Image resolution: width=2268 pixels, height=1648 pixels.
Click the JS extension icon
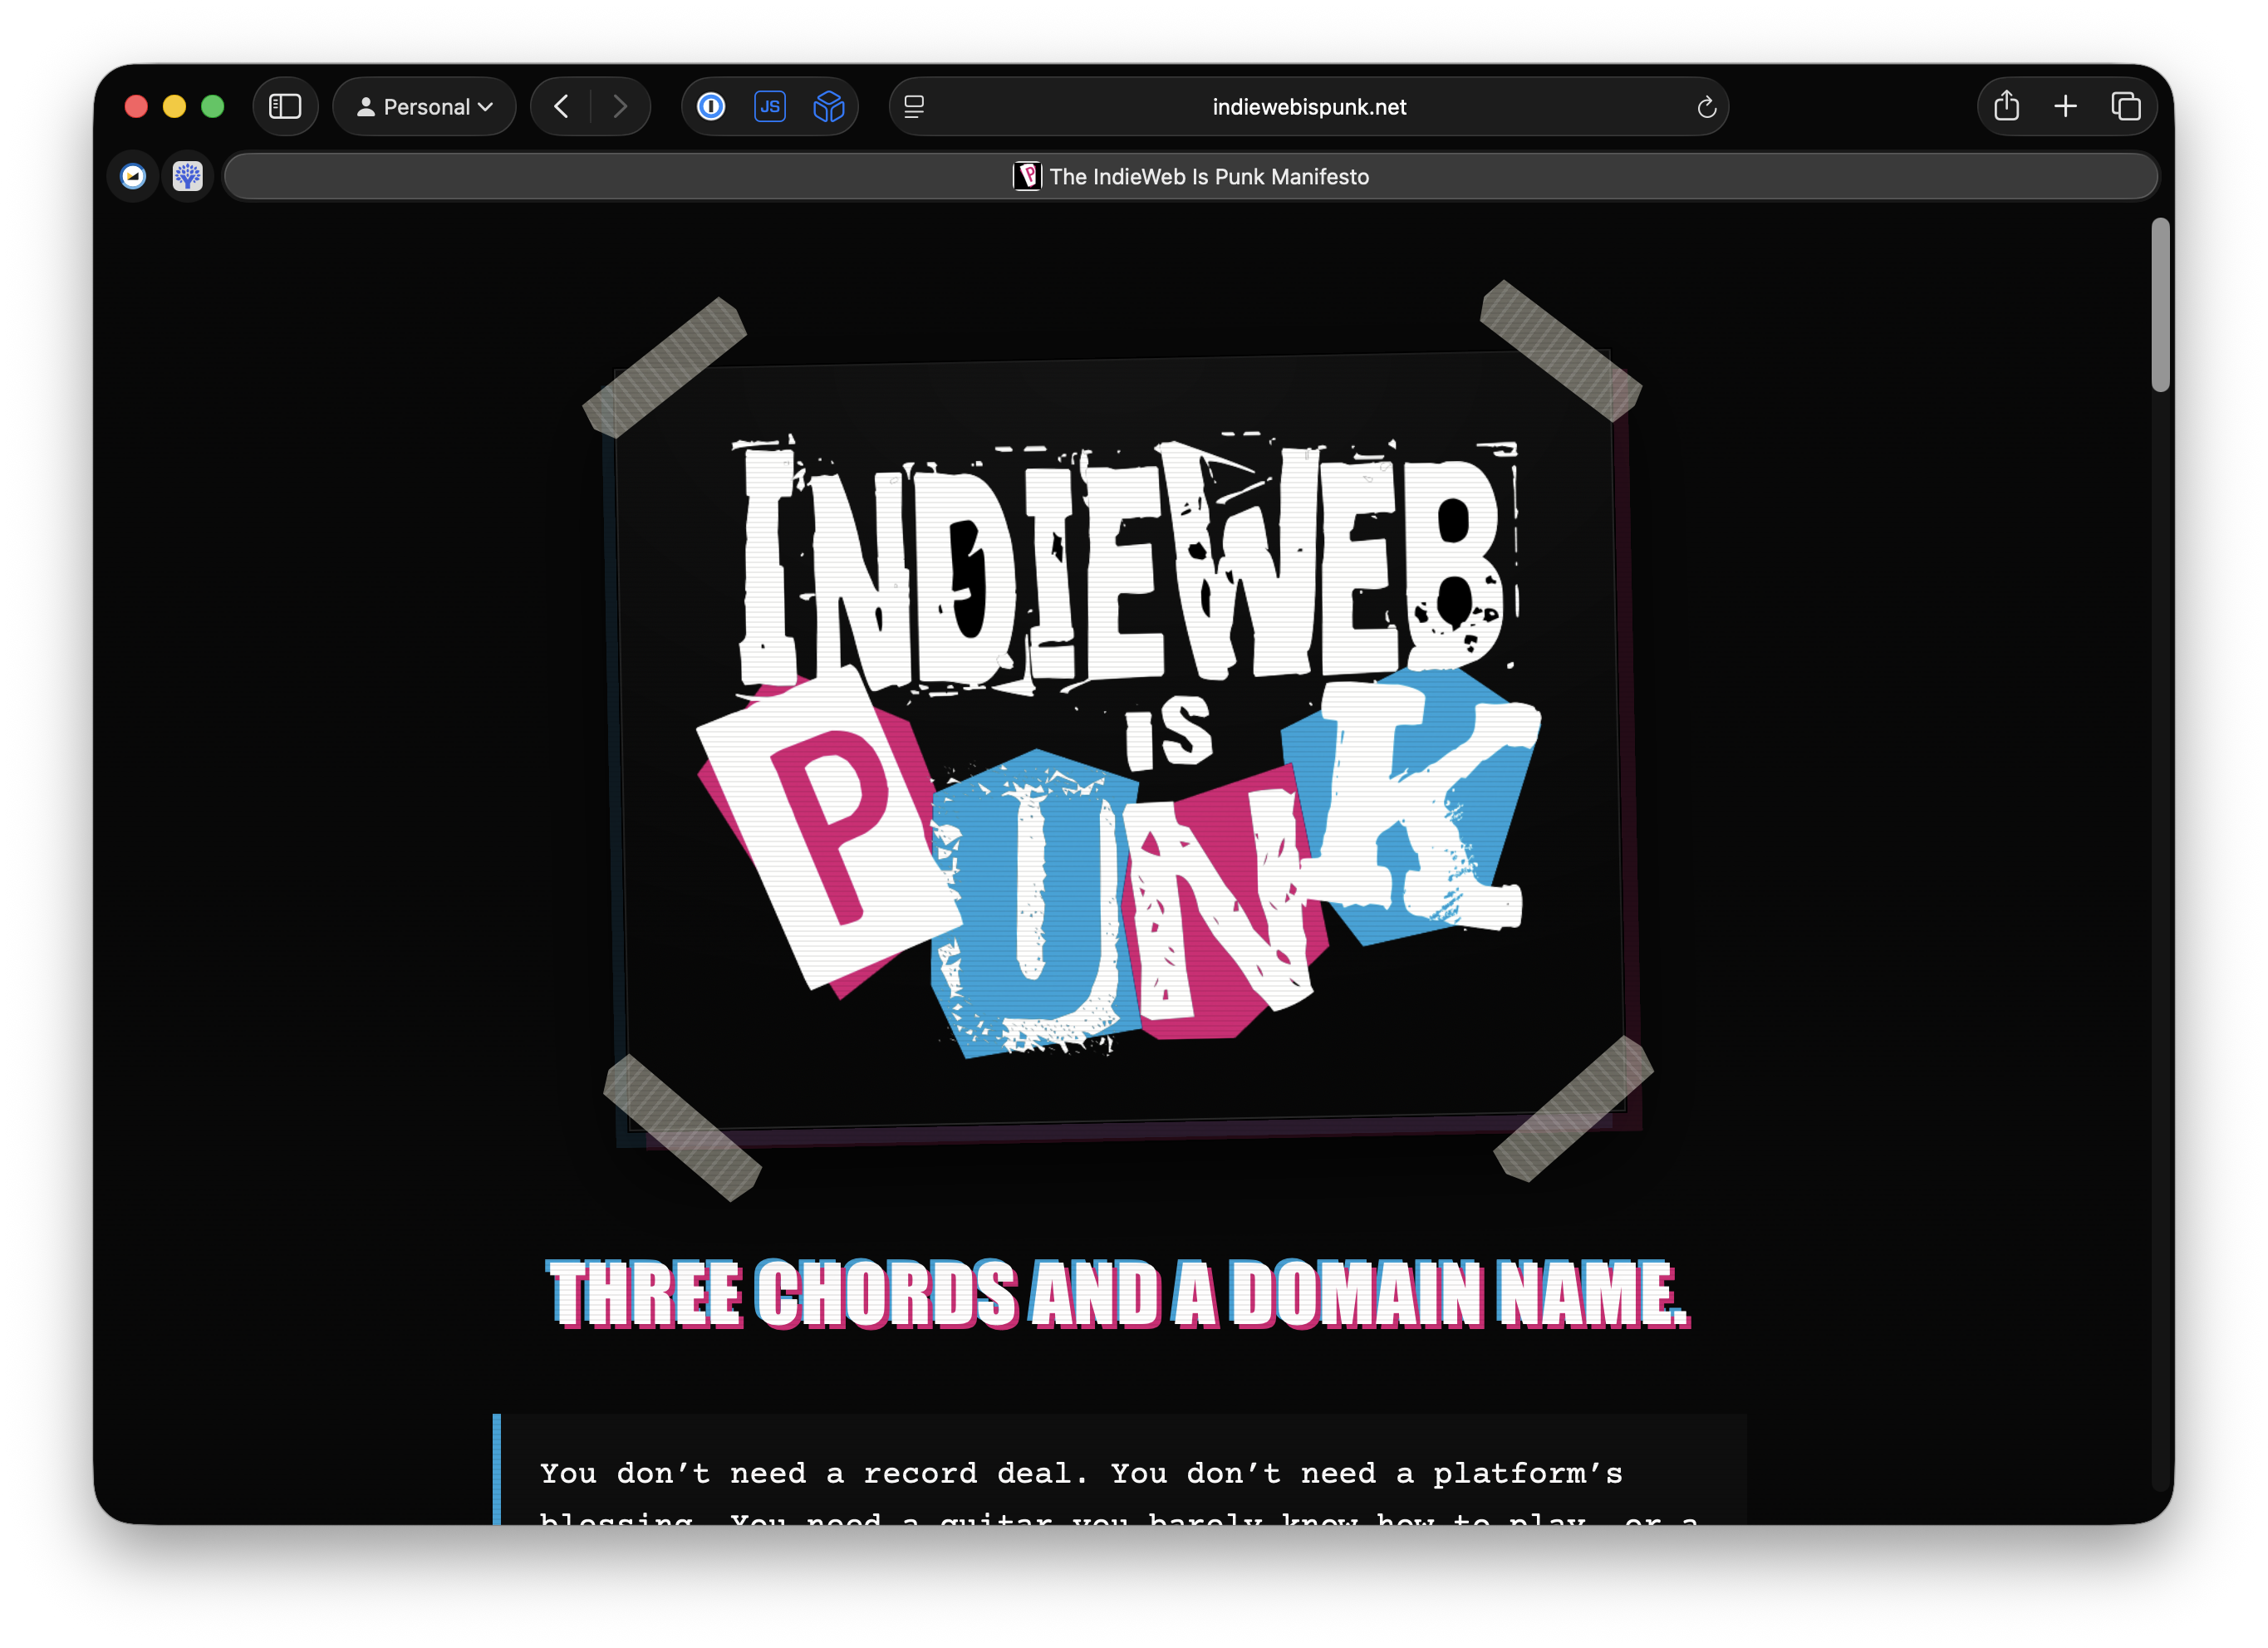[770, 106]
